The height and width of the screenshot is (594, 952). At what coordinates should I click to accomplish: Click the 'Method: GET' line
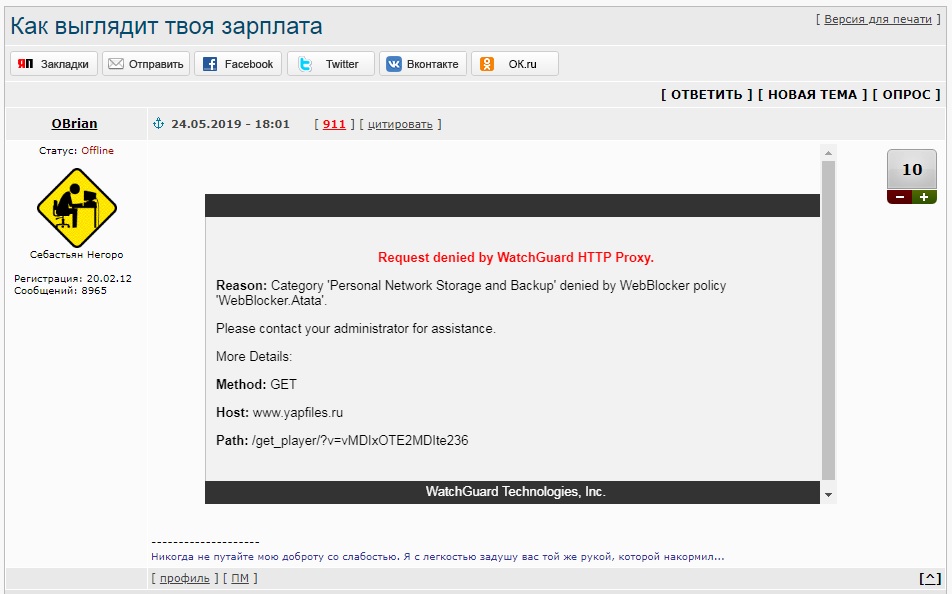pyautogui.click(x=256, y=384)
